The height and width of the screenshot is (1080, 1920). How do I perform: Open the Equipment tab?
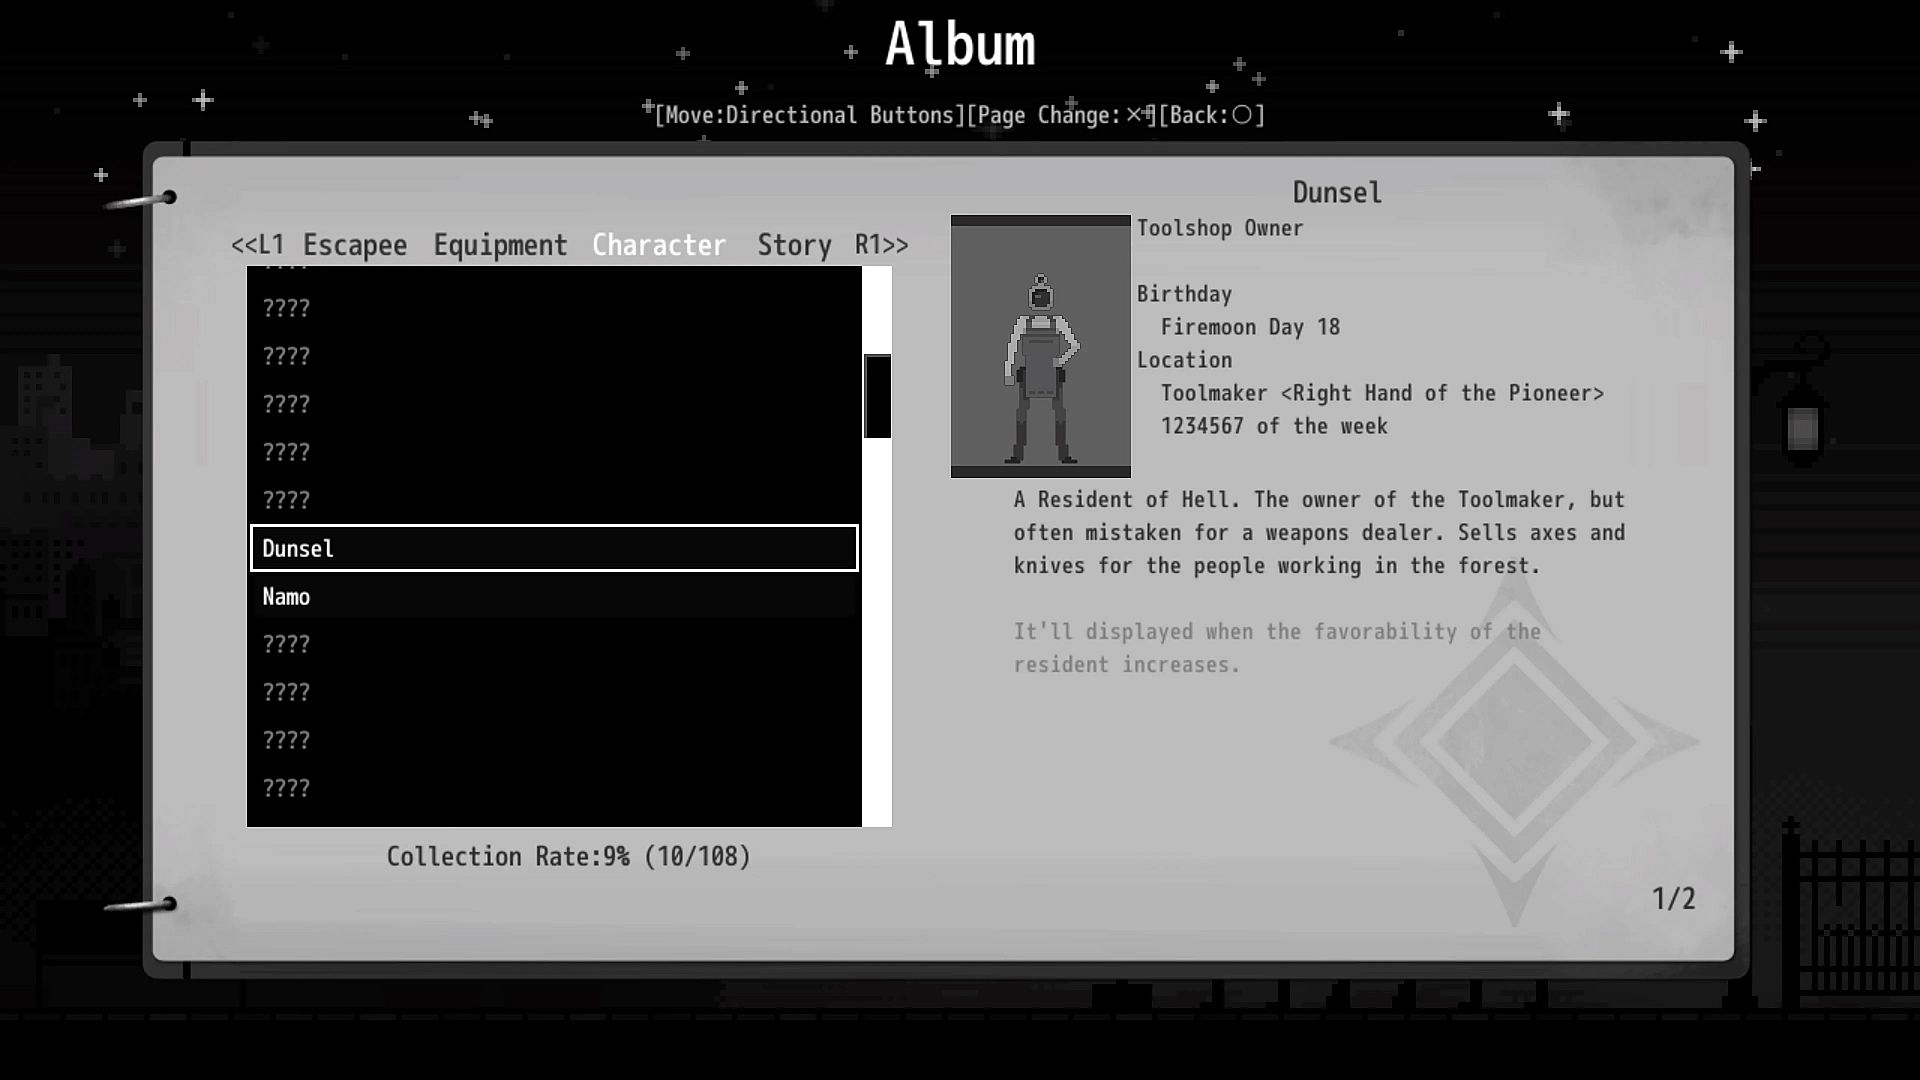pos(500,245)
